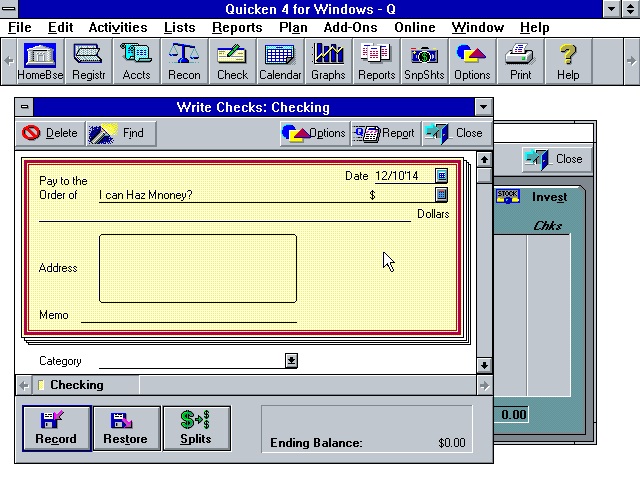Image resolution: width=640 pixels, height=480 pixels.
Task: Click the Chks column header in the background window
Action: pos(548,226)
